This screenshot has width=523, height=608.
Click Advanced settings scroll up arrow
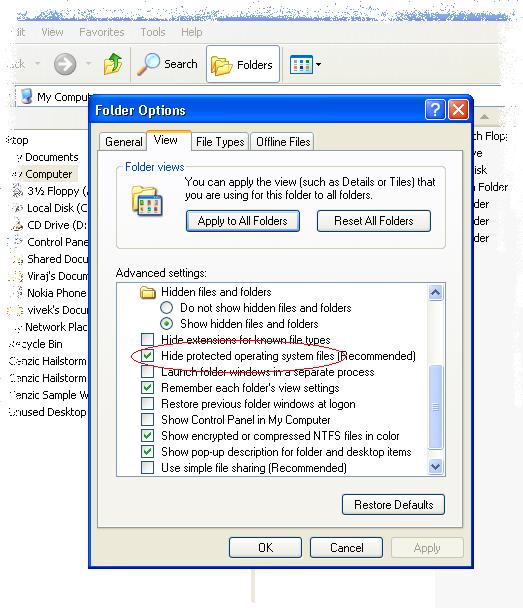coord(435,292)
